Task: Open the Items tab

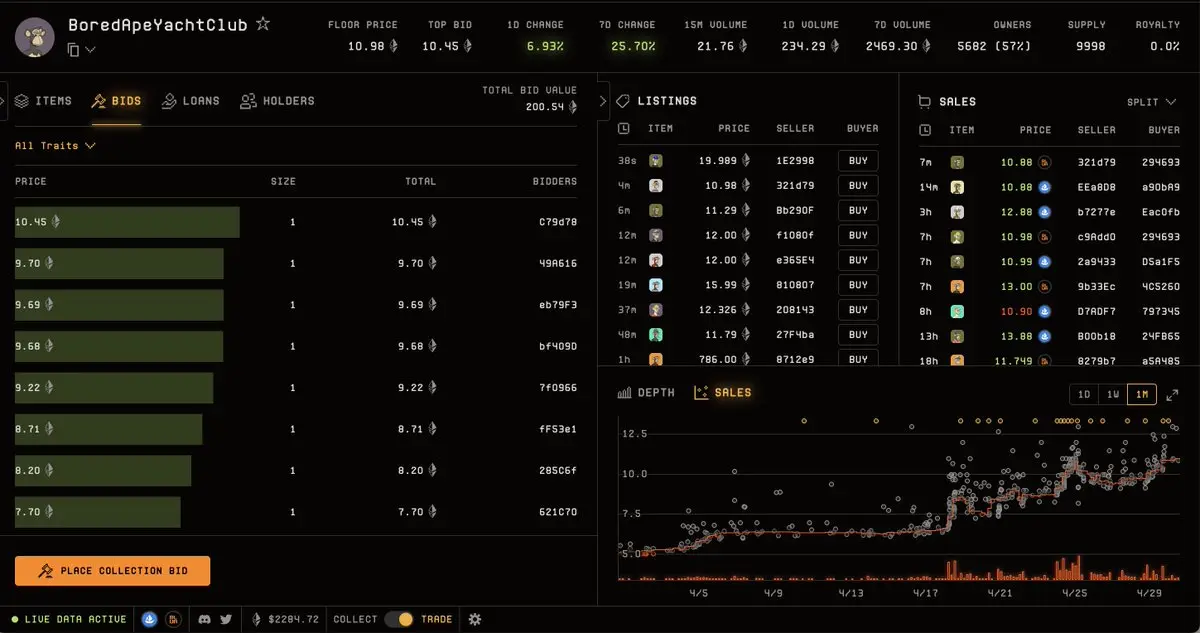Action: coord(44,101)
